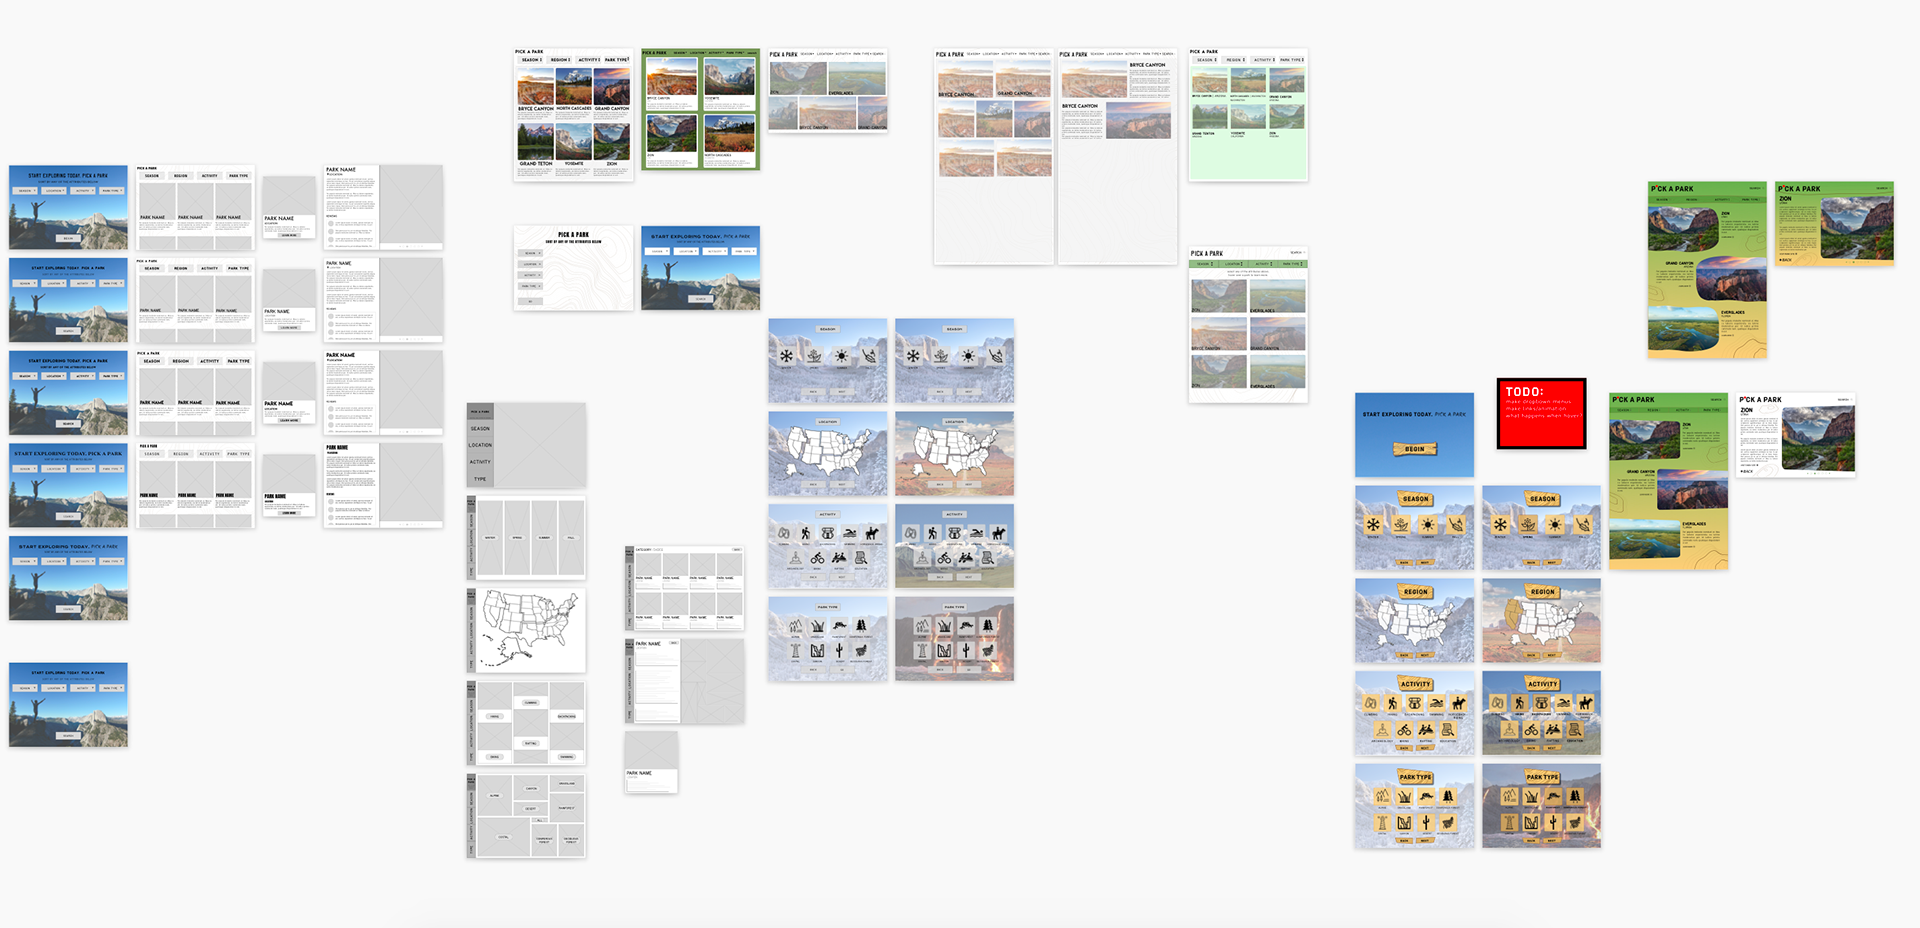The image size is (1920, 928).
Task: Select the Grassland icon in snowy wooden Park Type frame
Action: pos(1404,796)
